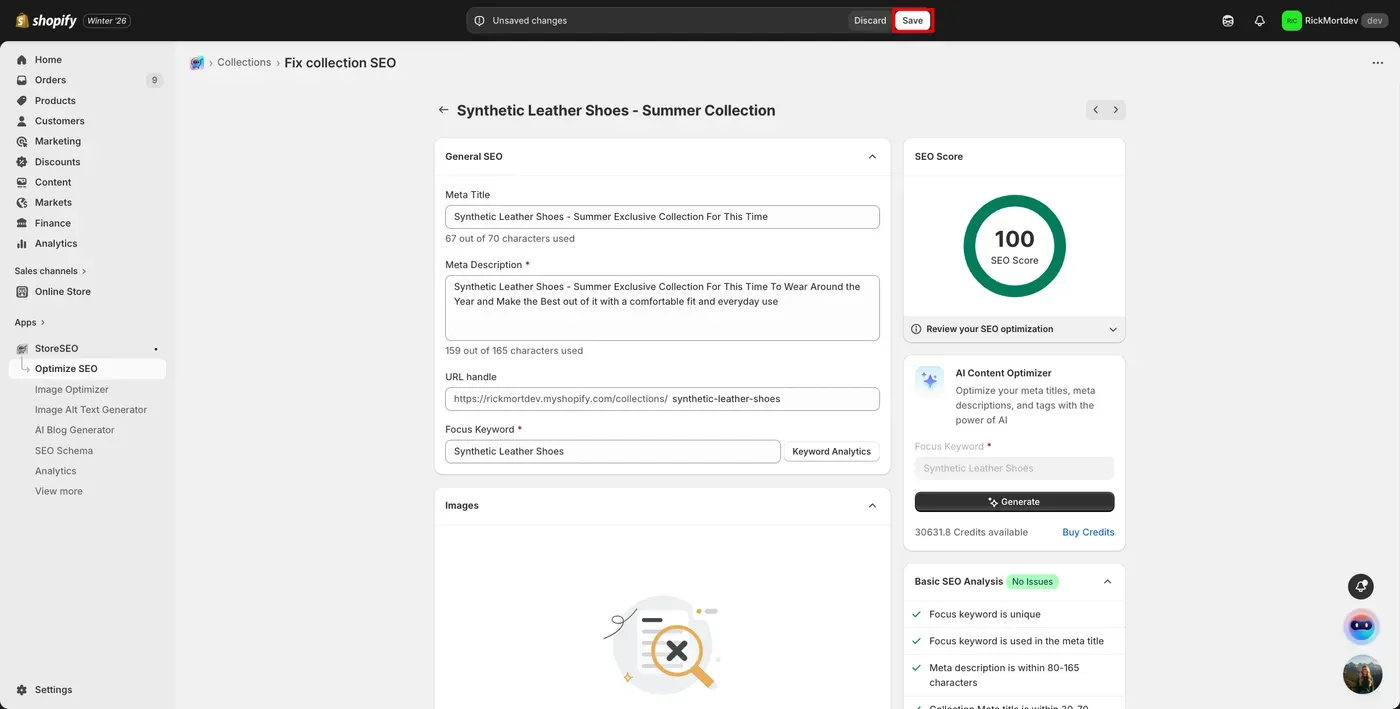
Task: Click the Keyword Analytics button
Action: pyautogui.click(x=832, y=452)
